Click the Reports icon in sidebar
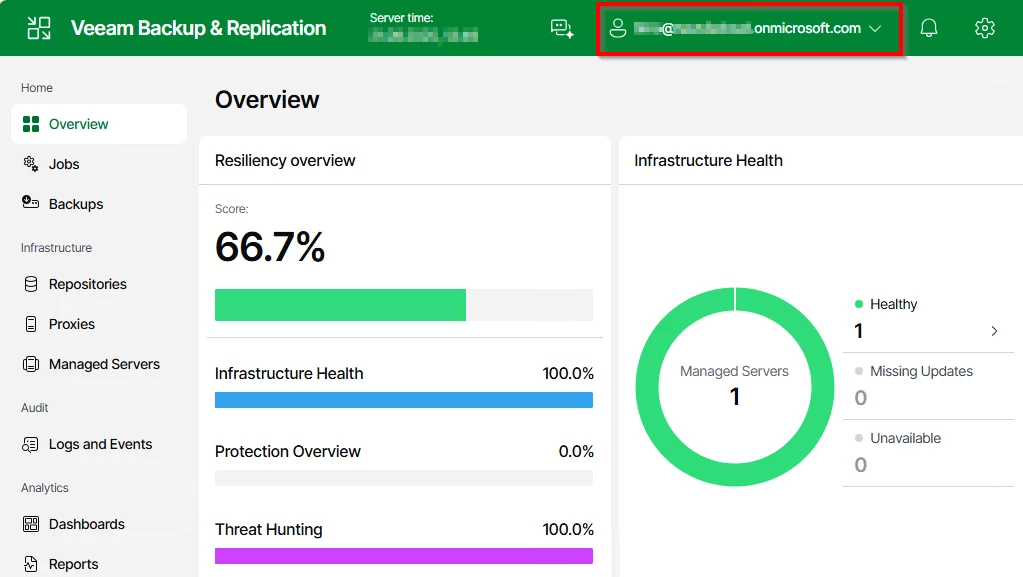The image size is (1023, 577). [x=31, y=564]
